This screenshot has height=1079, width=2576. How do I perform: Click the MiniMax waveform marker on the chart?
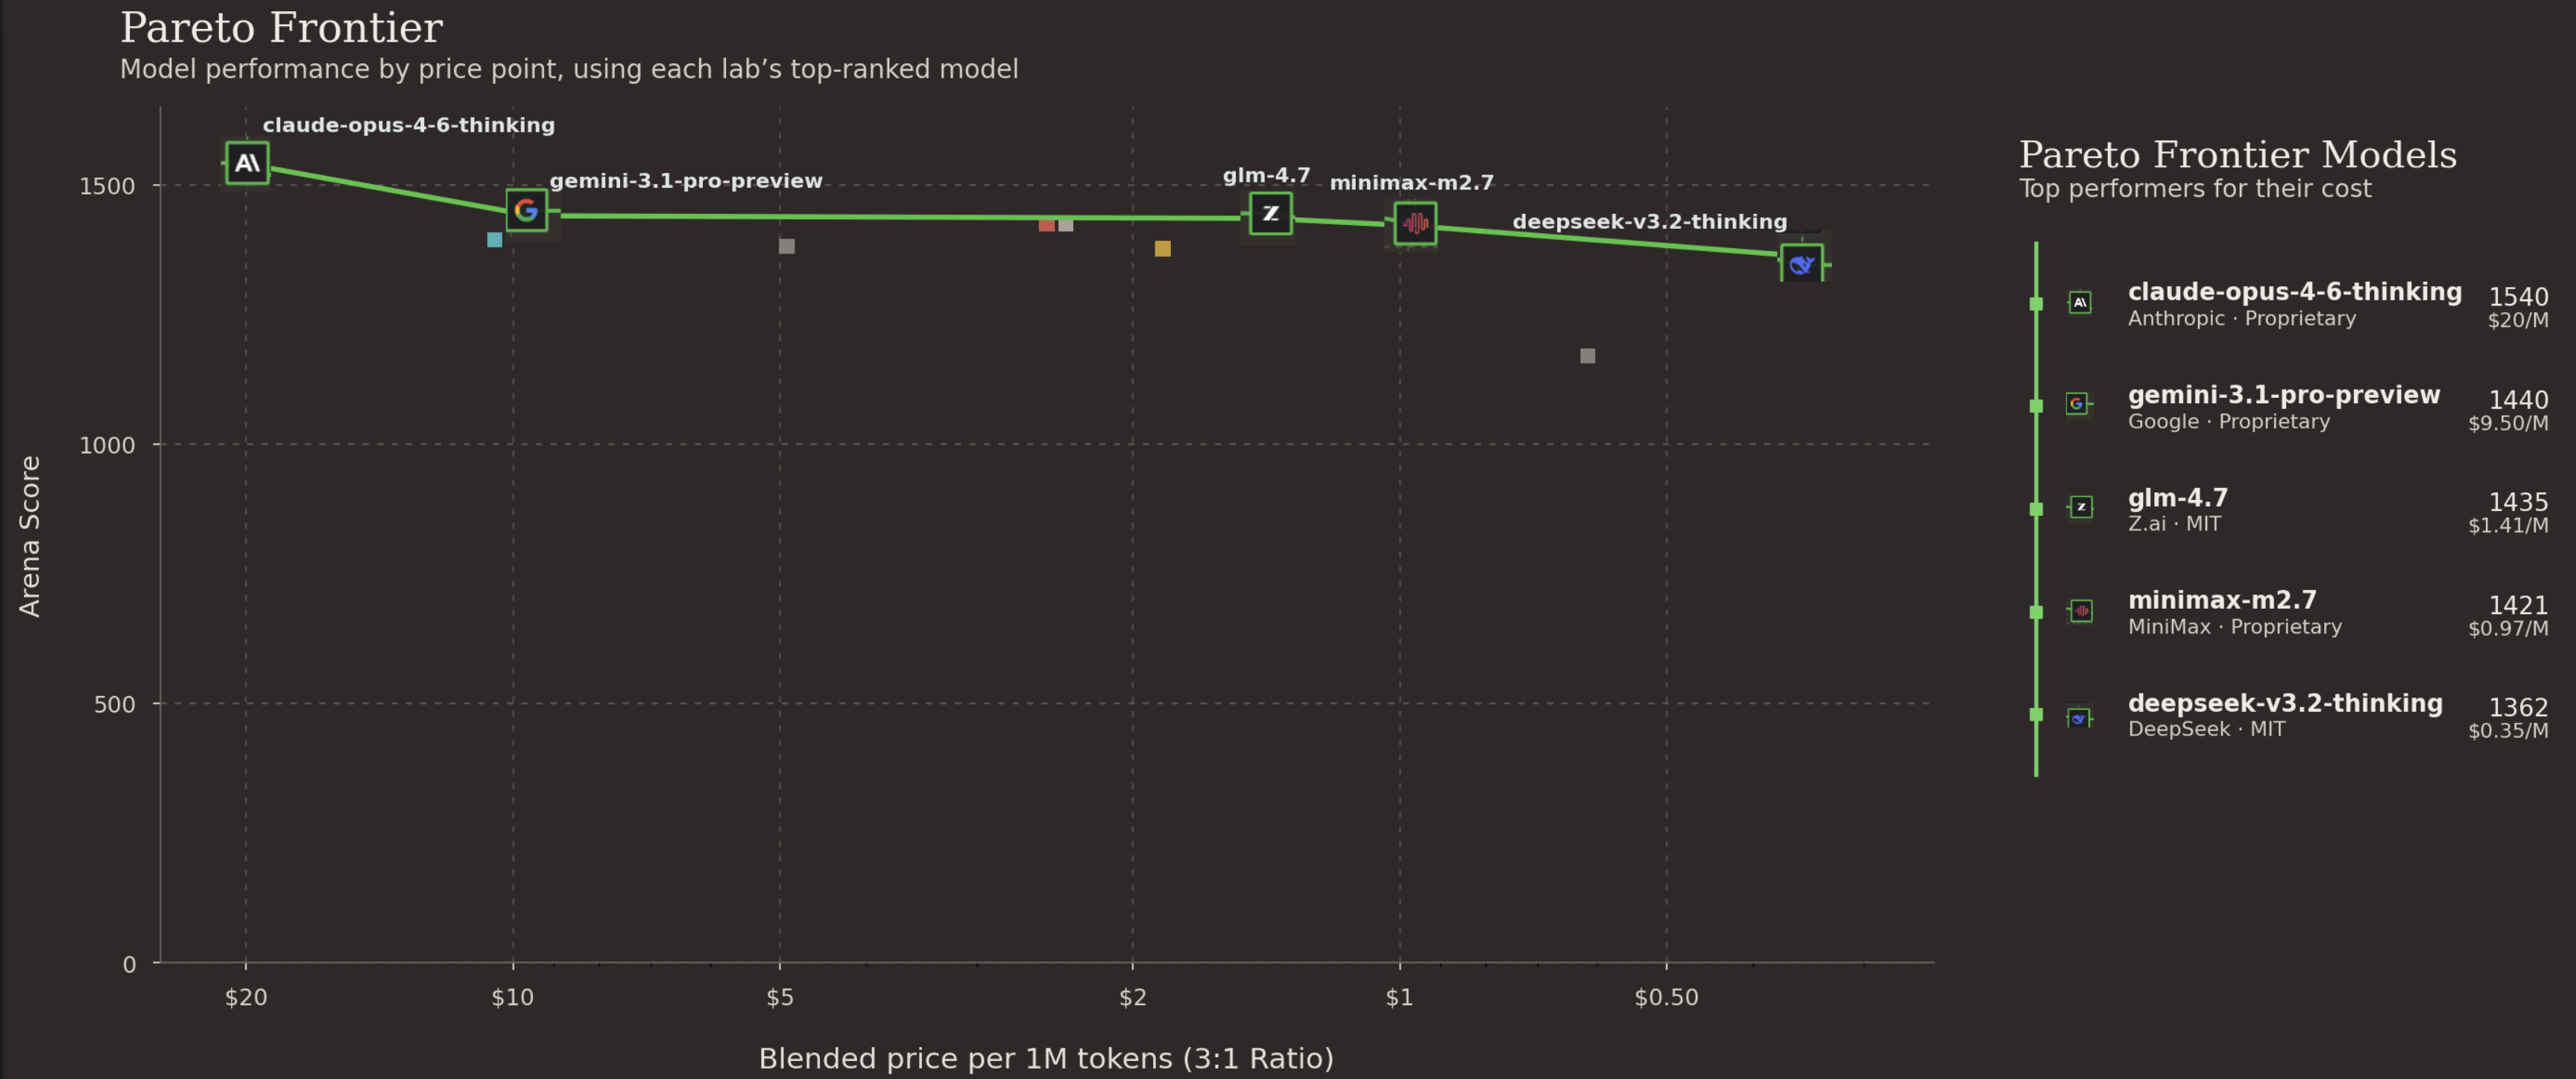pos(1415,223)
